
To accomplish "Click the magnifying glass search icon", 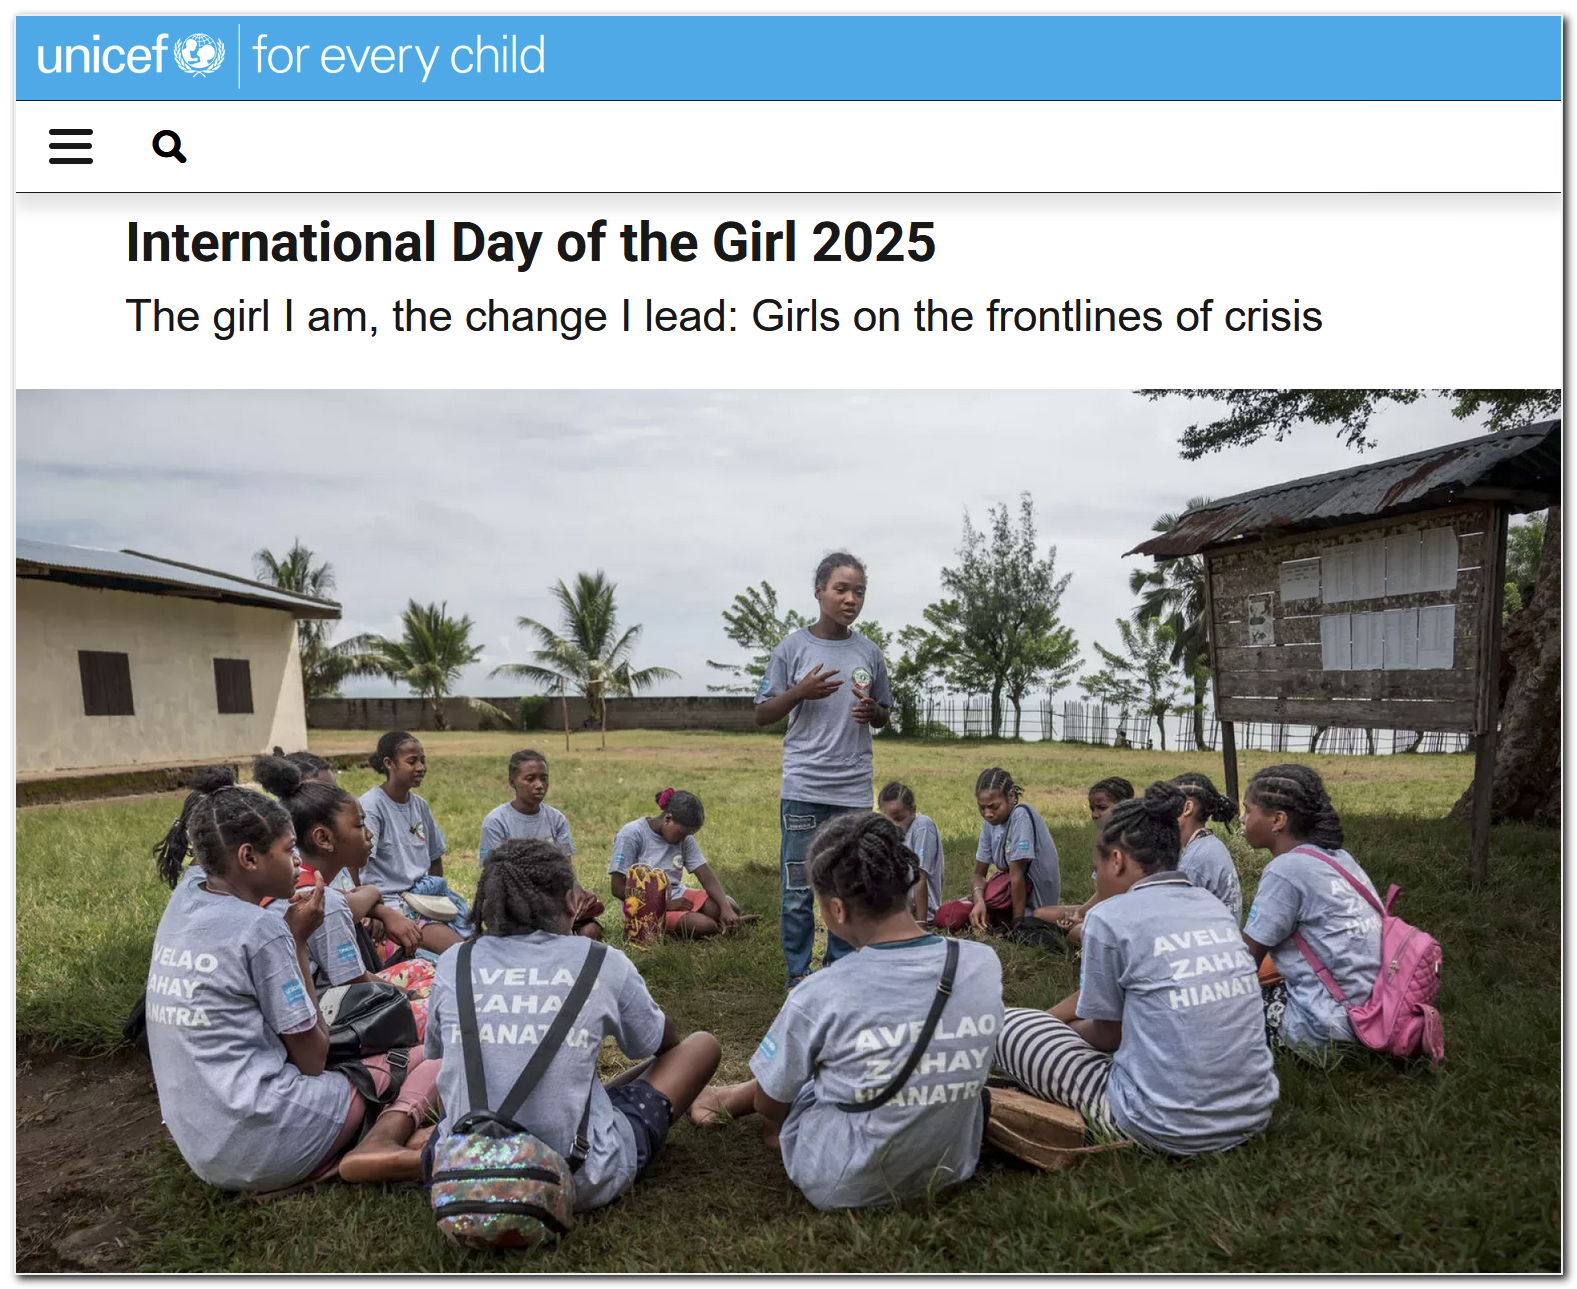I will point(169,147).
